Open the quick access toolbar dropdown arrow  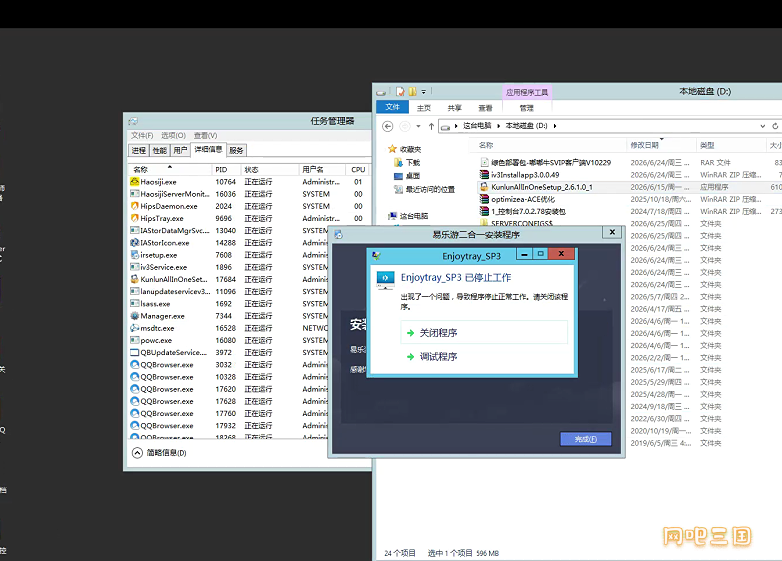[x=423, y=92]
